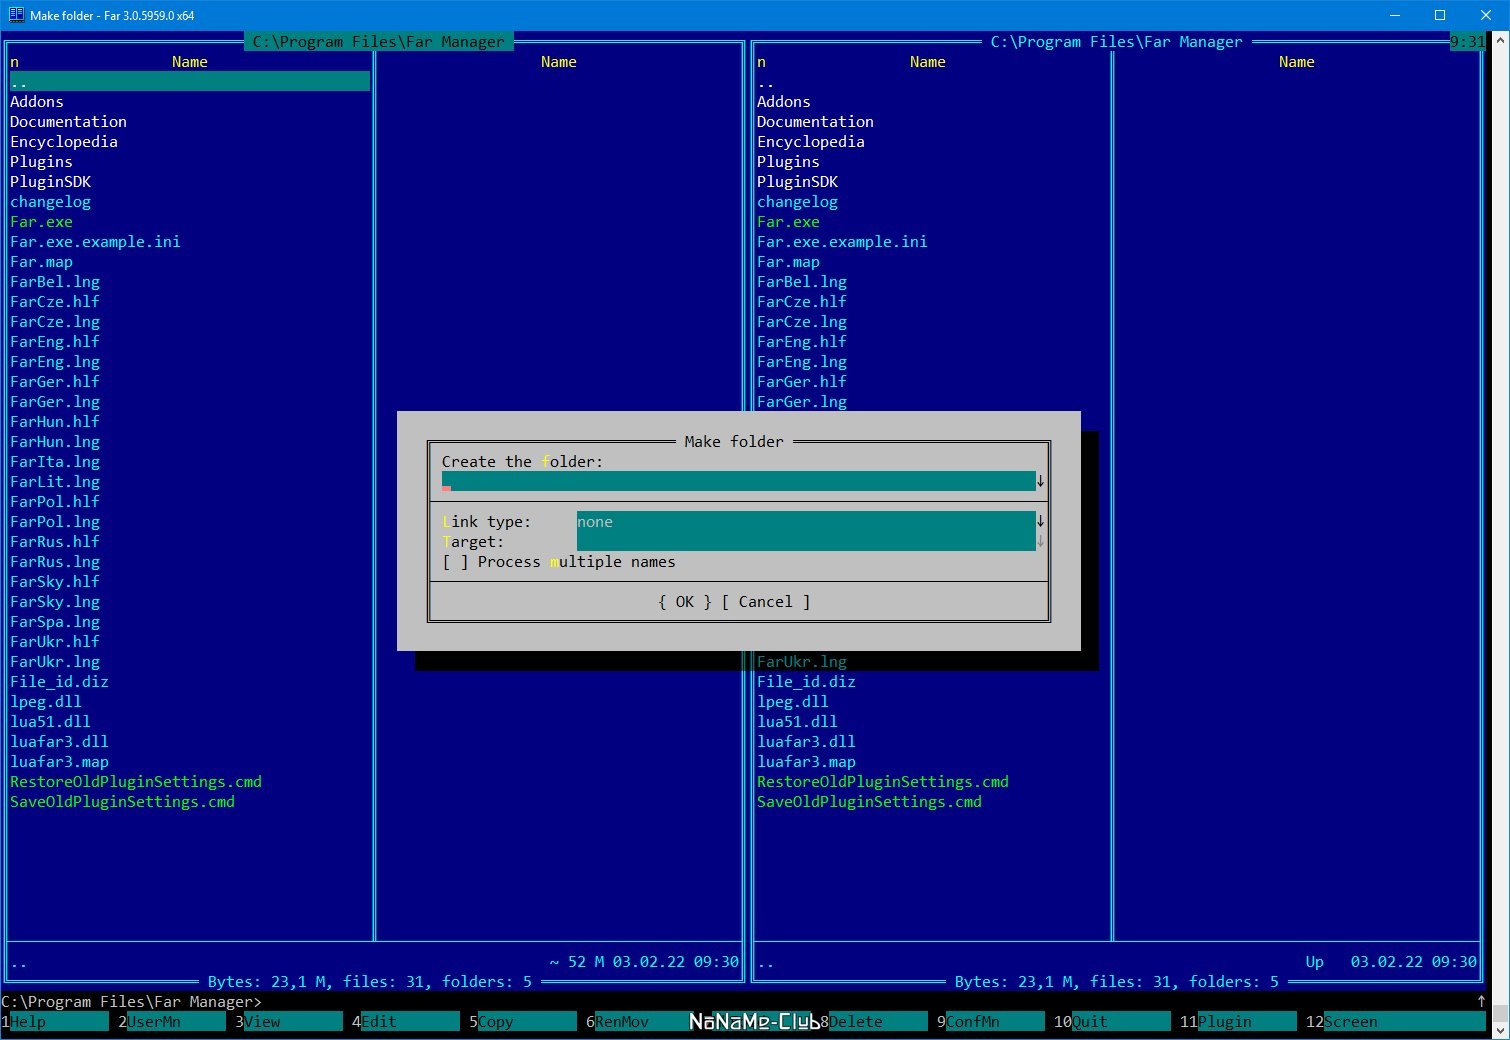
Task: Click the Far Manager title bar icon
Action: click(x=16, y=15)
